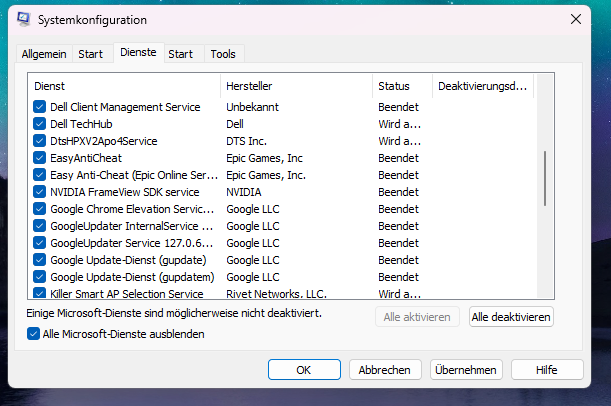Close the Systemkonfiguration dialog
This screenshot has height=406, width=611.
point(576,19)
